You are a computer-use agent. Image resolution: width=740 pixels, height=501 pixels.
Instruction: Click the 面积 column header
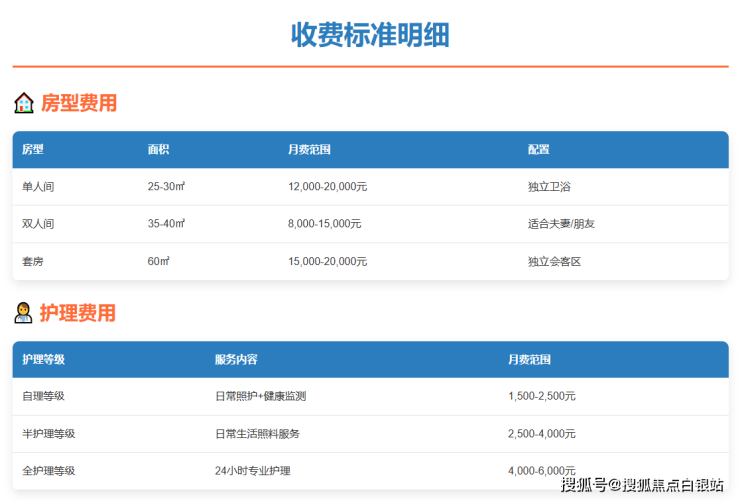click(158, 150)
